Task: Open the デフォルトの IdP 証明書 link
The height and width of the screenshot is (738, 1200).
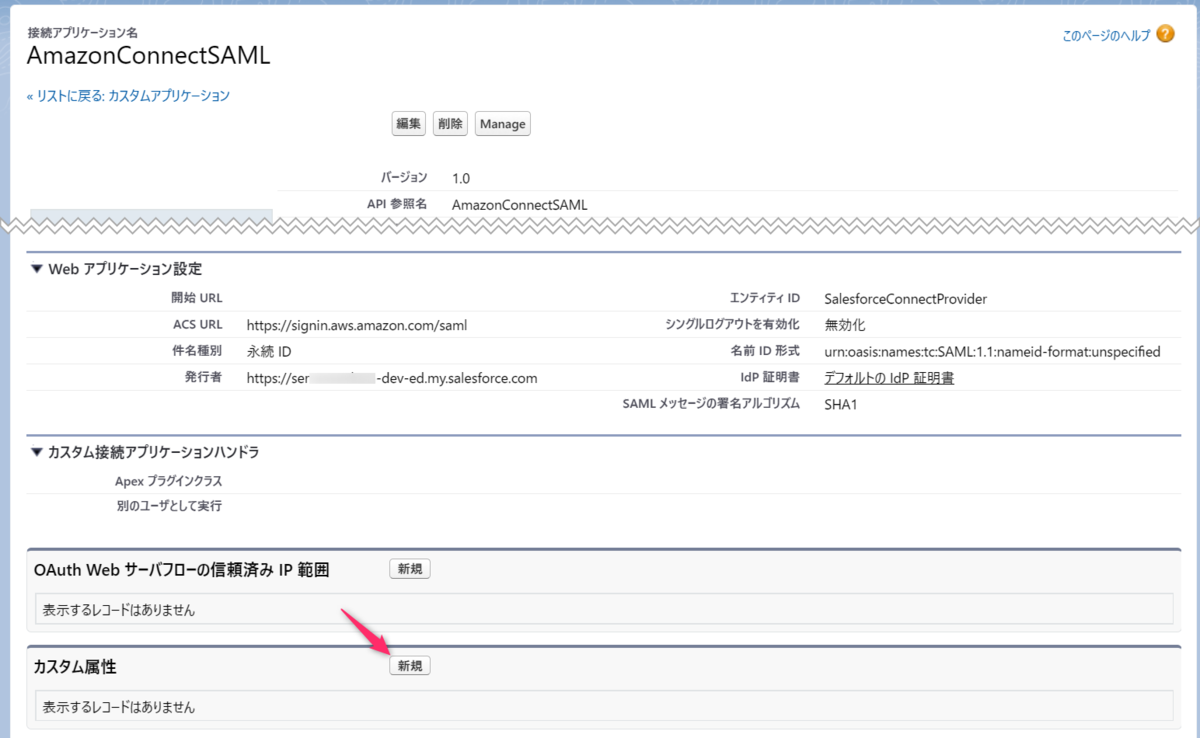Action: click(889, 378)
